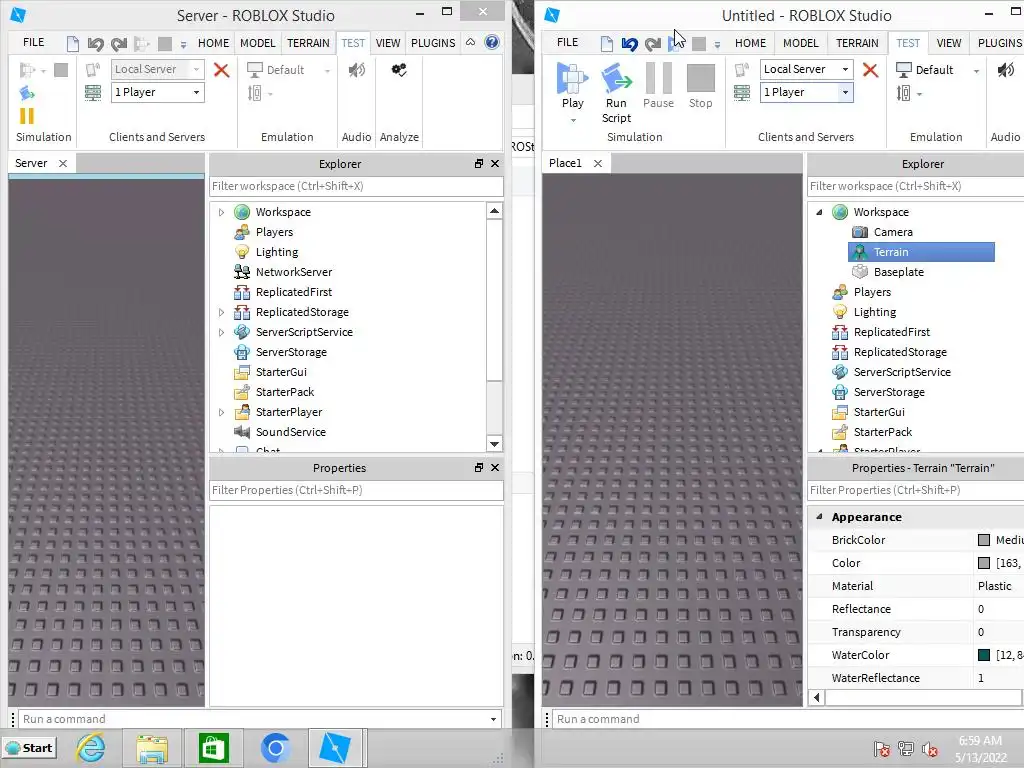
Task: Open the 1 Player dropdown in Untitled window
Action: 845,93
